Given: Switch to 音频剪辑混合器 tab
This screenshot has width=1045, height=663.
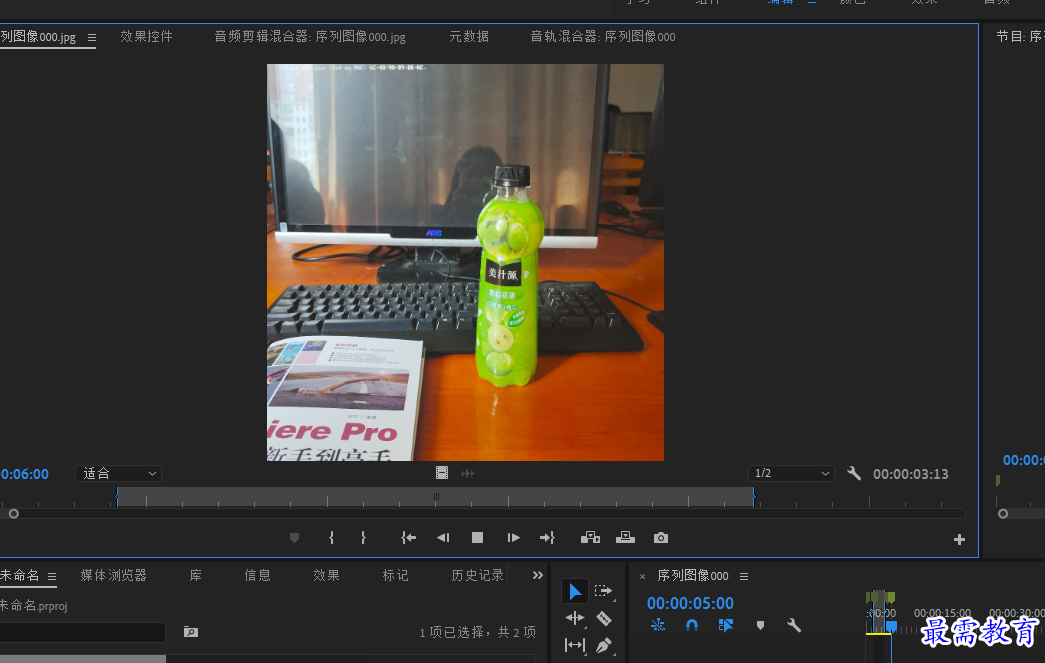Looking at the screenshot, I should tap(310, 37).
